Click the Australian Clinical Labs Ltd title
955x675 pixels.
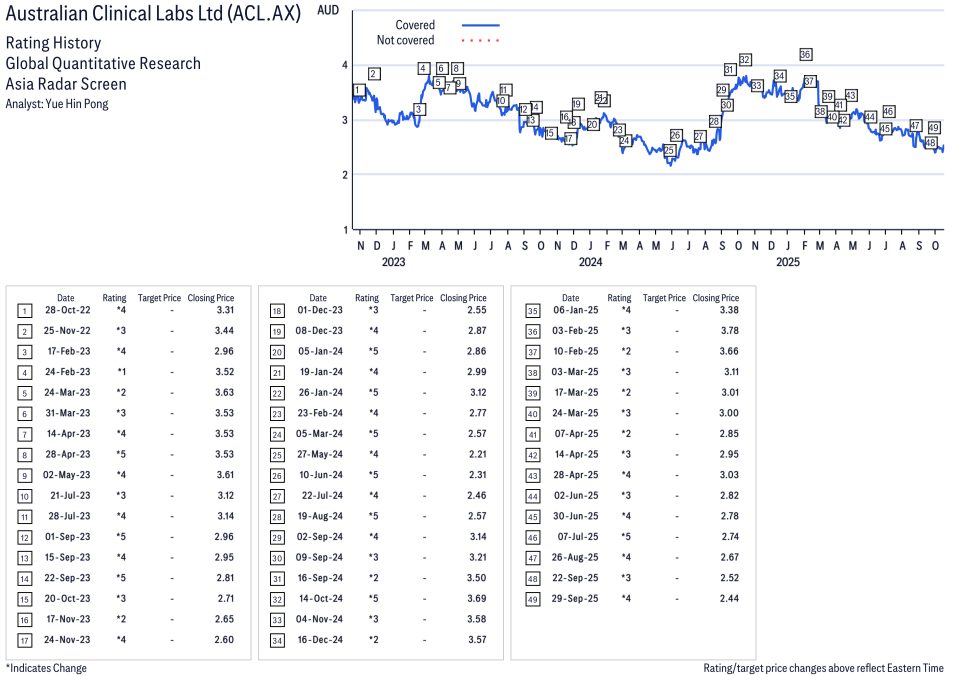click(153, 14)
